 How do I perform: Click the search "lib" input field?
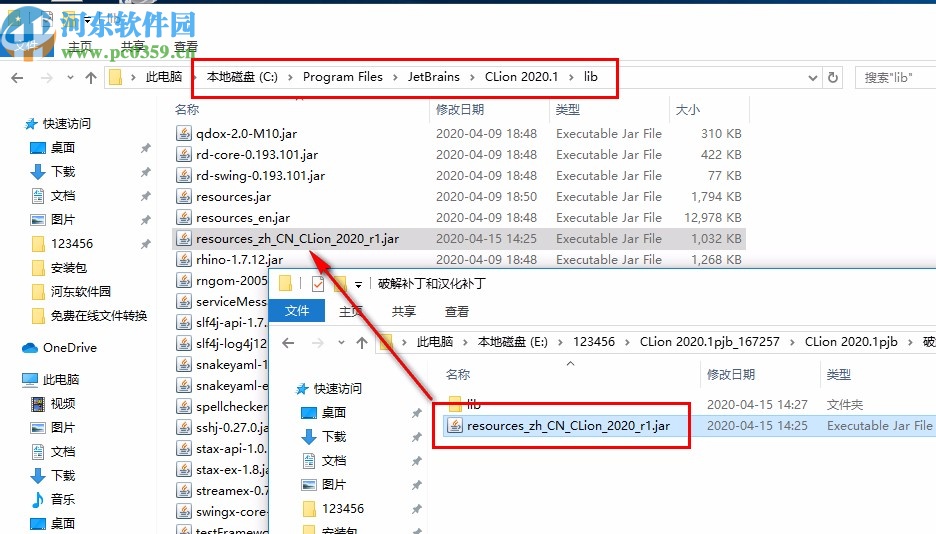coord(896,78)
